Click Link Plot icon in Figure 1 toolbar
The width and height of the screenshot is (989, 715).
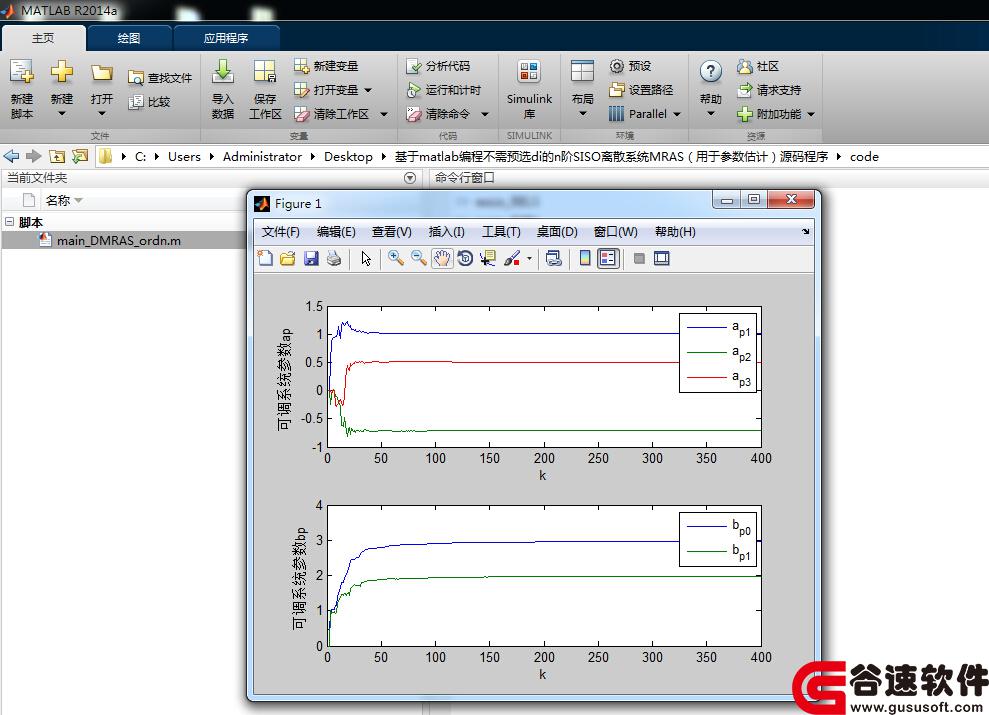553,258
